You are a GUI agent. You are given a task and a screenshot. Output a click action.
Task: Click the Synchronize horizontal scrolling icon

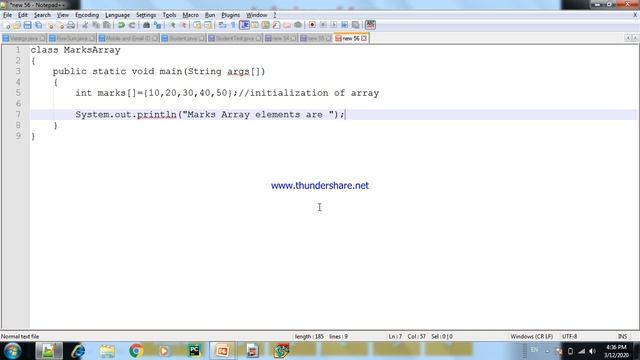tap(208, 25)
